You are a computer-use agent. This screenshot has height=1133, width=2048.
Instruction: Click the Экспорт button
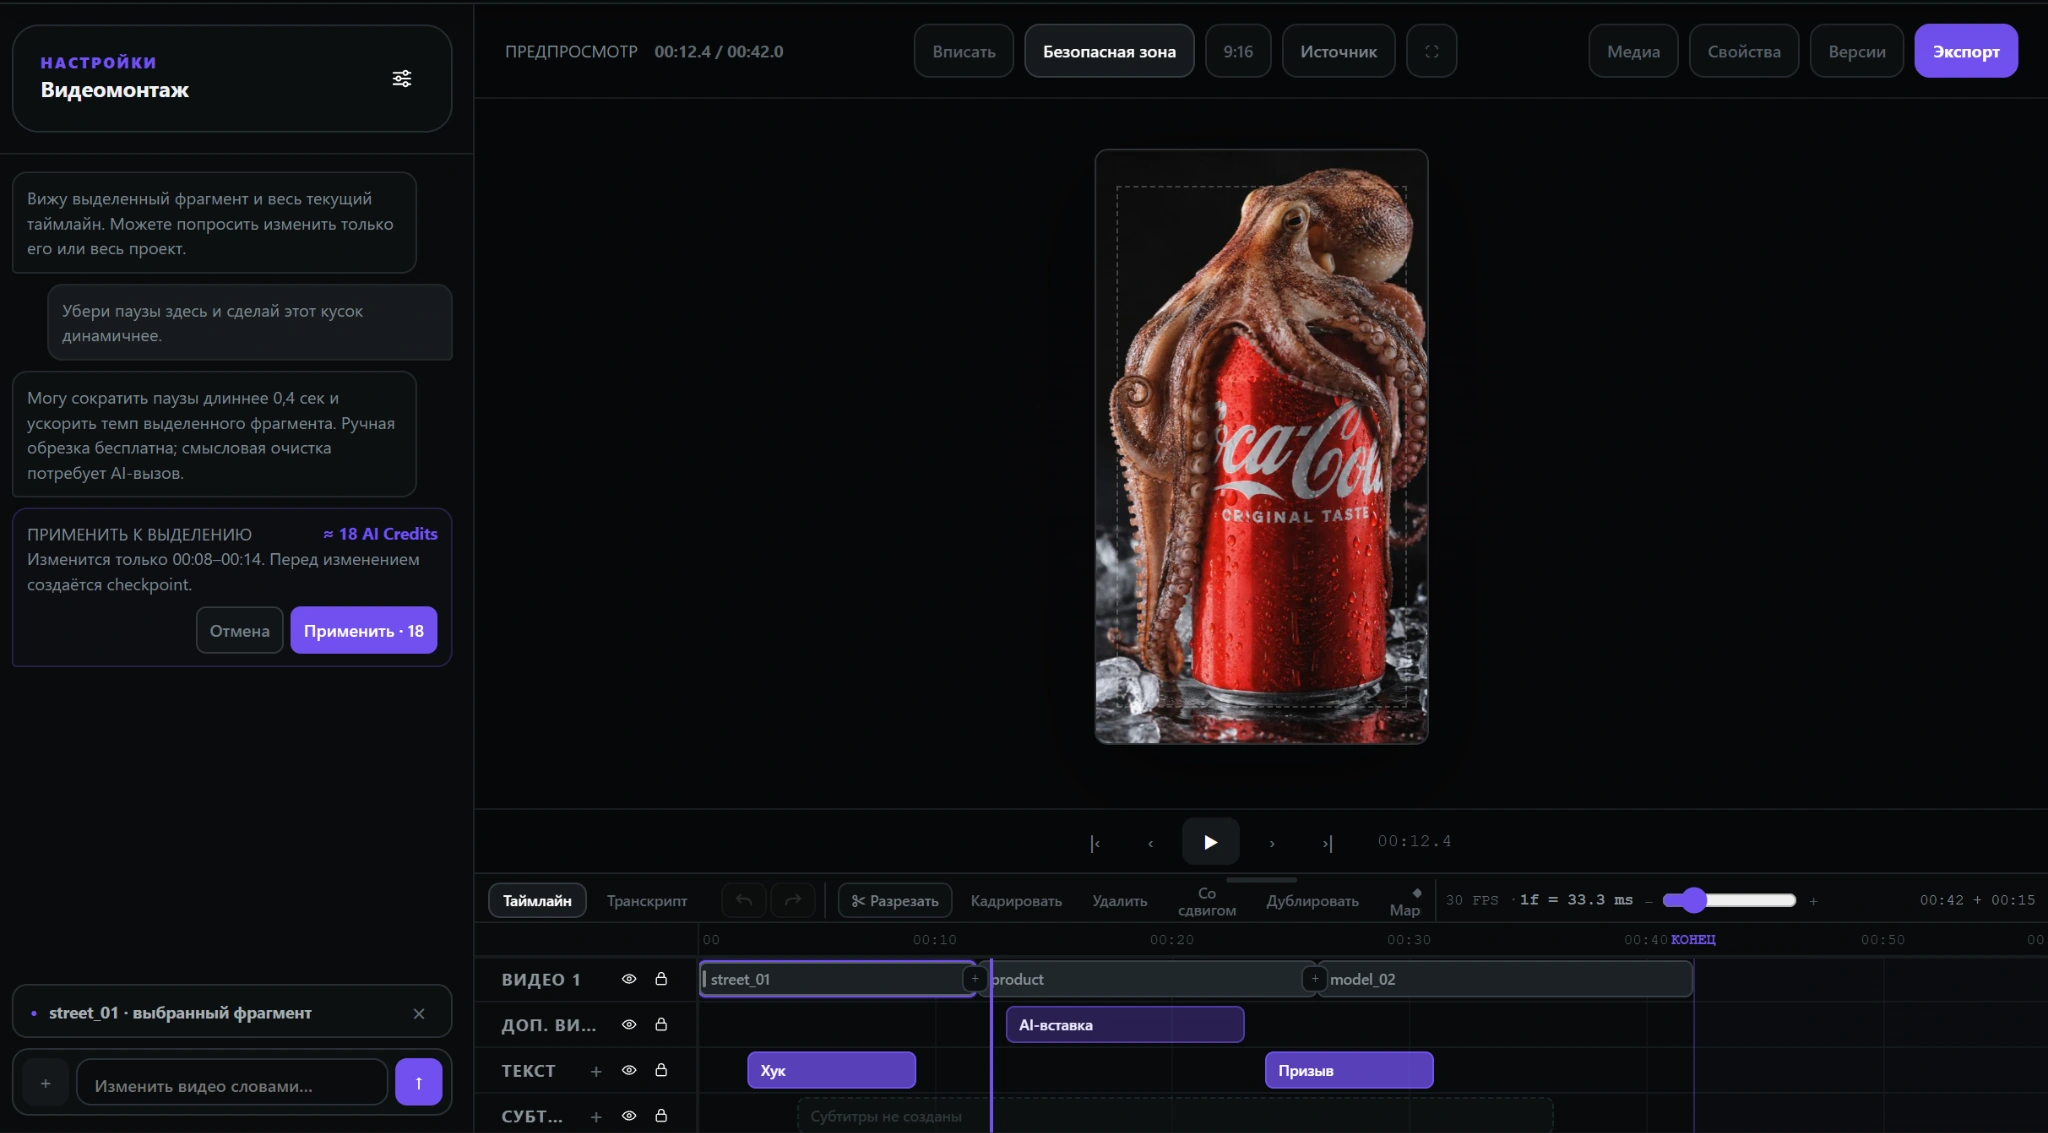pyautogui.click(x=1966, y=51)
